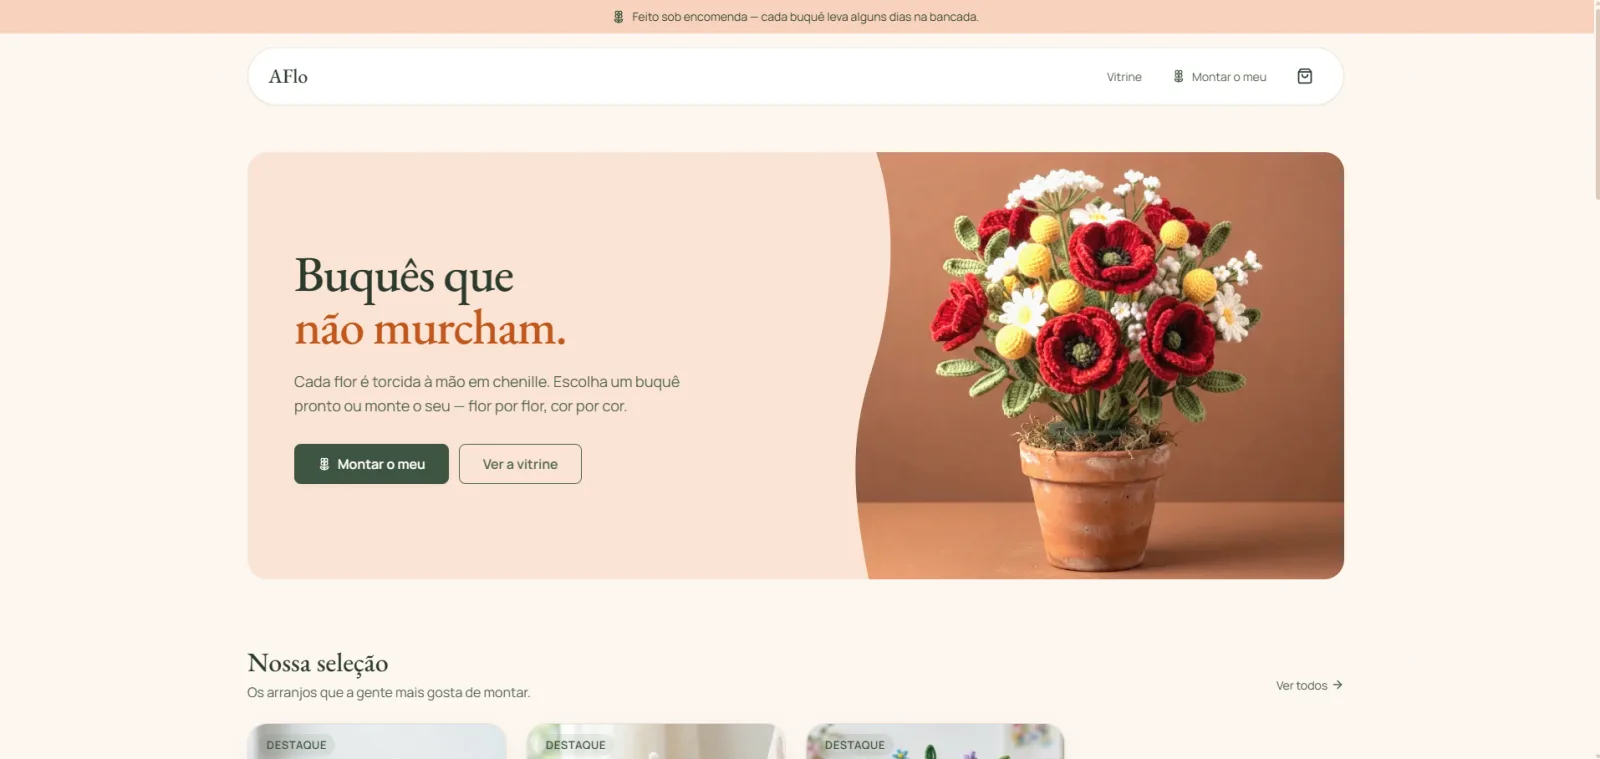Click the Feito sob encomenda banner text
This screenshot has height=759, width=1600.
pos(805,17)
